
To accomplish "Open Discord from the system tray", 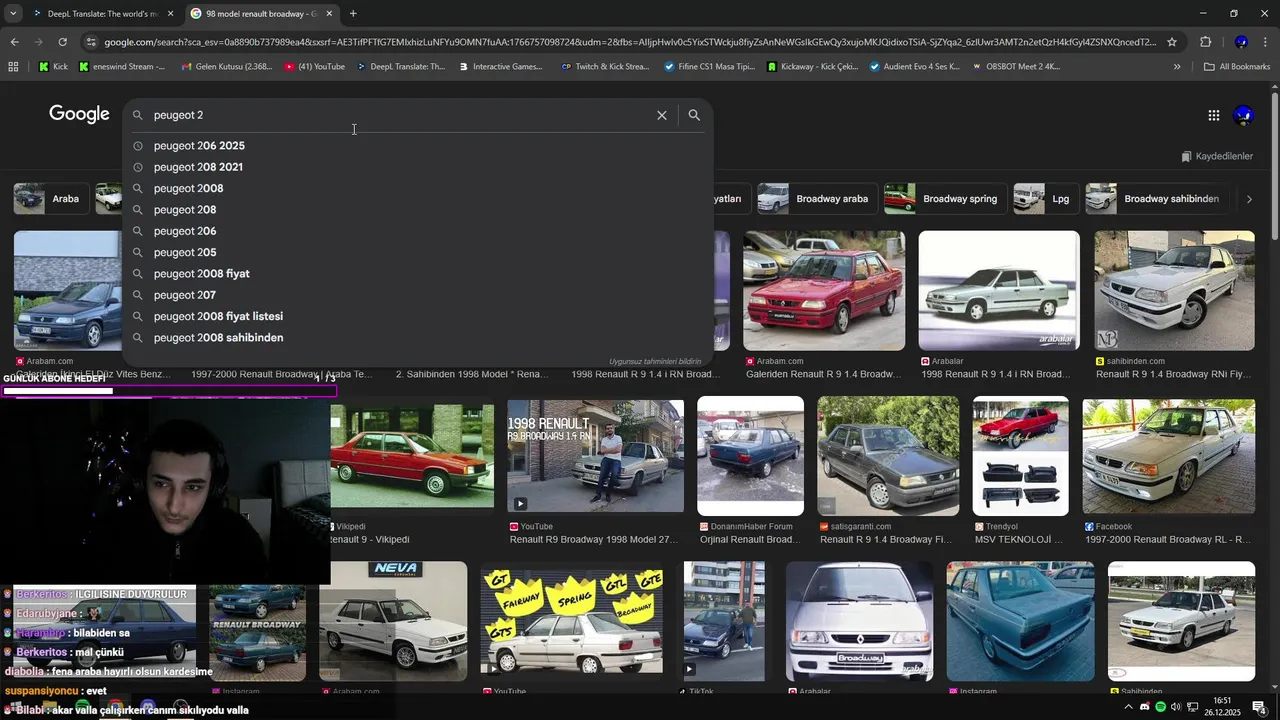I will [1145, 707].
